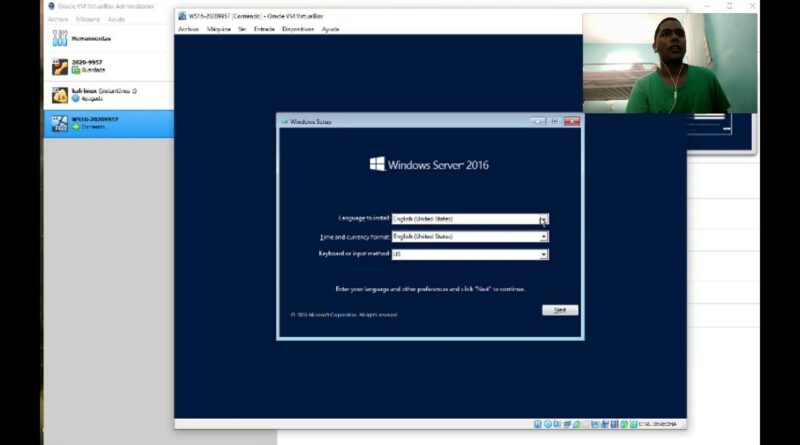The image size is (800, 445).
Task: Open the Herramientas tools icon in VirtualBox Manager
Action: pos(60,38)
